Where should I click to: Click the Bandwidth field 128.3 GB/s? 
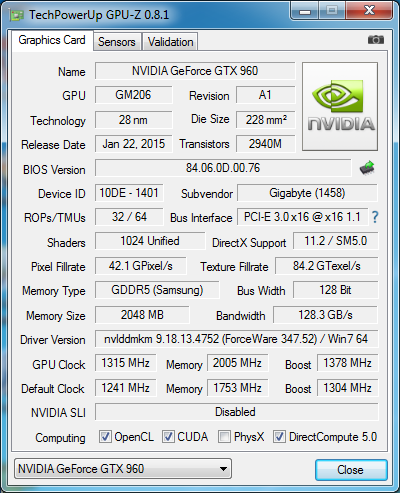pyautogui.click(x=325, y=315)
